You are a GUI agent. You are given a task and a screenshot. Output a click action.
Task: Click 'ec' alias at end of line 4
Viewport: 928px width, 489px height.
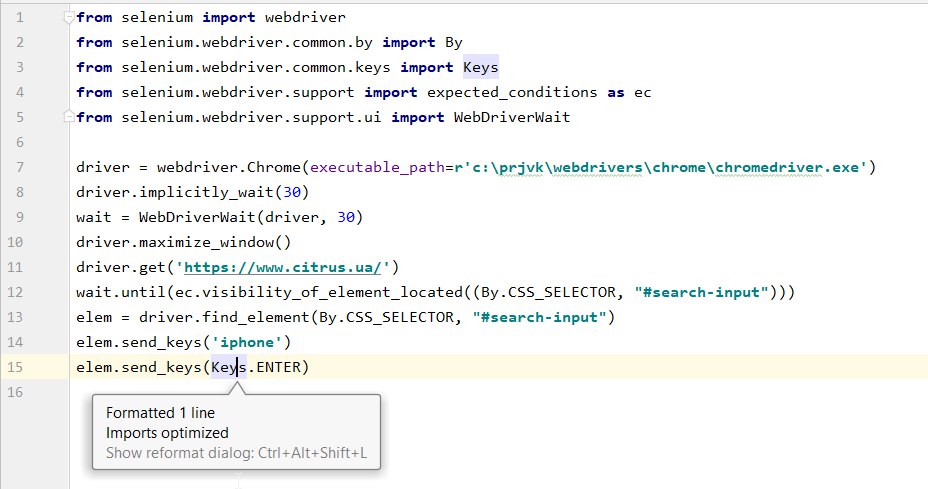click(x=642, y=93)
